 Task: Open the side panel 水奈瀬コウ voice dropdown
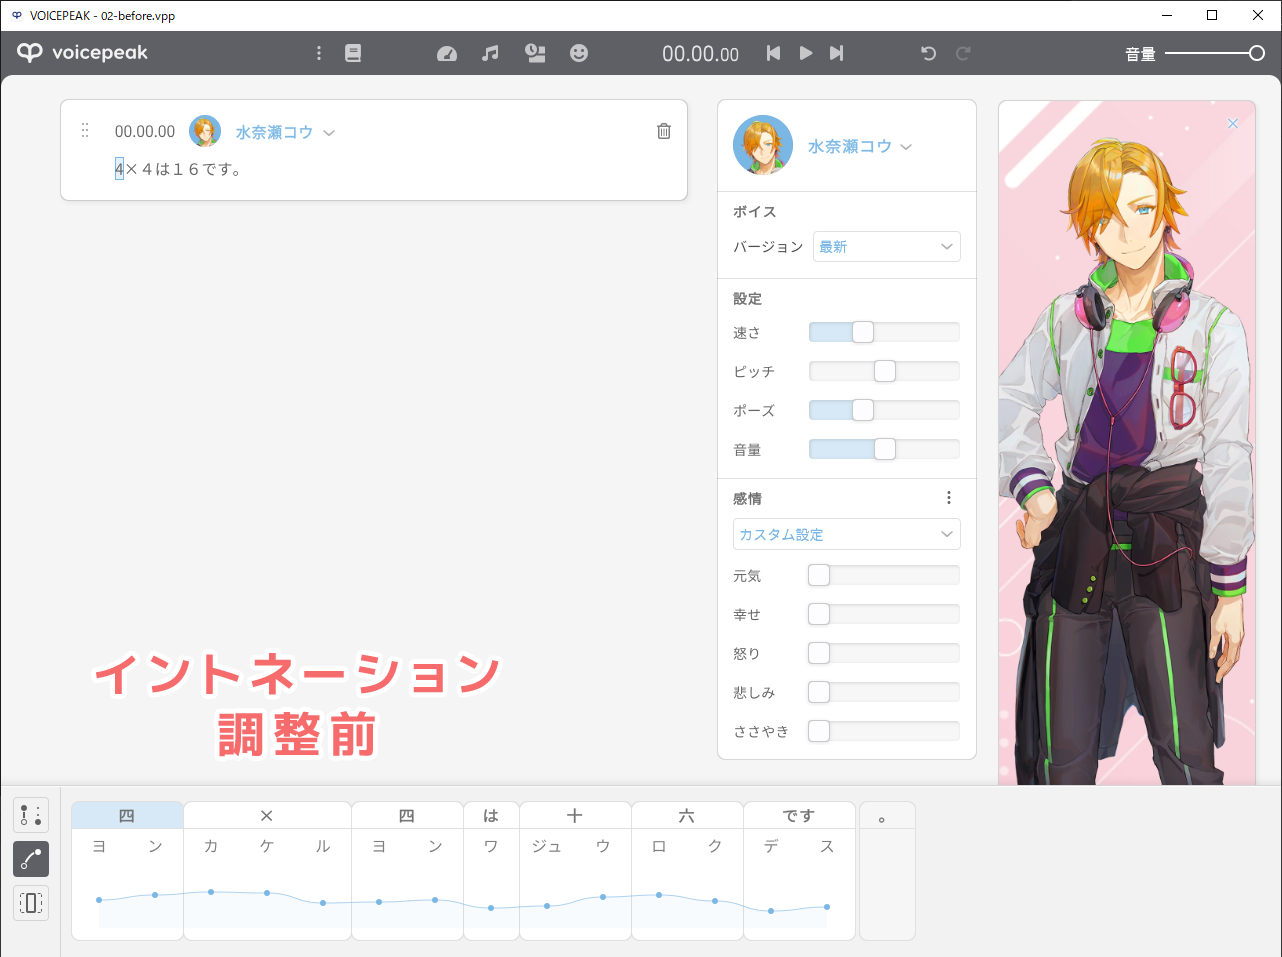click(860, 146)
